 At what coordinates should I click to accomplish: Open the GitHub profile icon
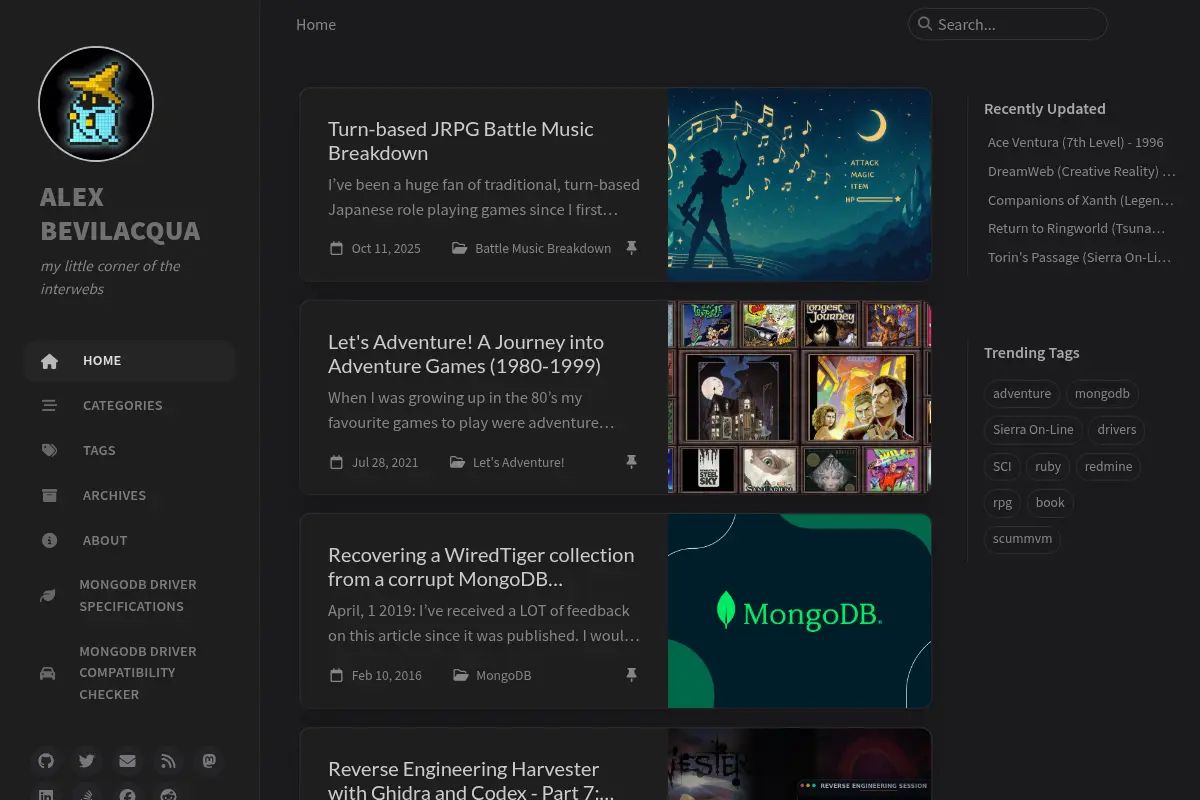(46, 761)
